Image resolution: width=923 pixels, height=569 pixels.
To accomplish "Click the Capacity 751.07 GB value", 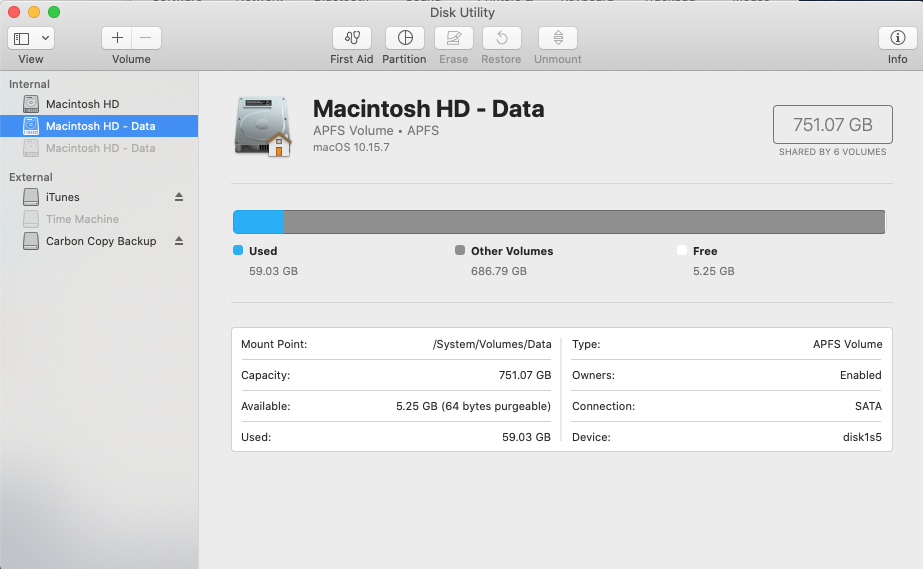I will [x=524, y=375].
